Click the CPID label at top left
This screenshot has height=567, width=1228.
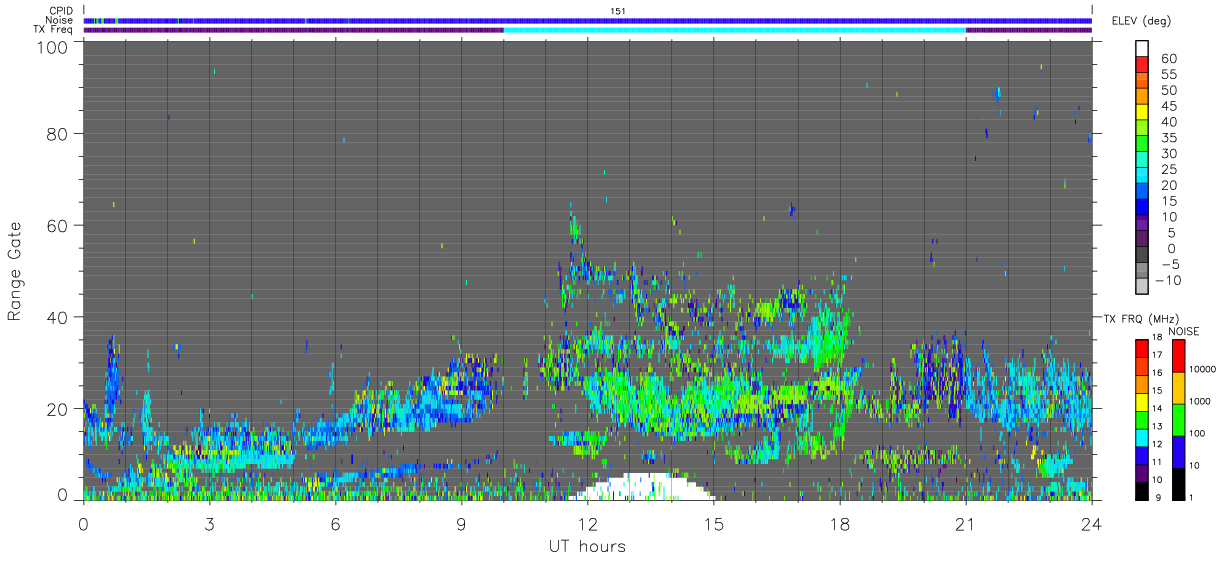[62, 11]
